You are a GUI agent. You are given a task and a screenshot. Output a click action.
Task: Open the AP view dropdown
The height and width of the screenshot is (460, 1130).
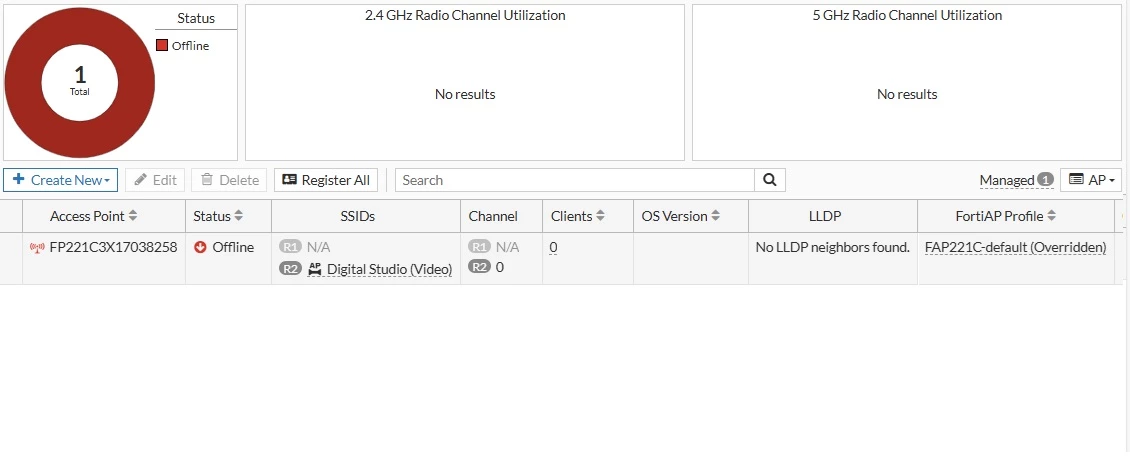point(1090,180)
